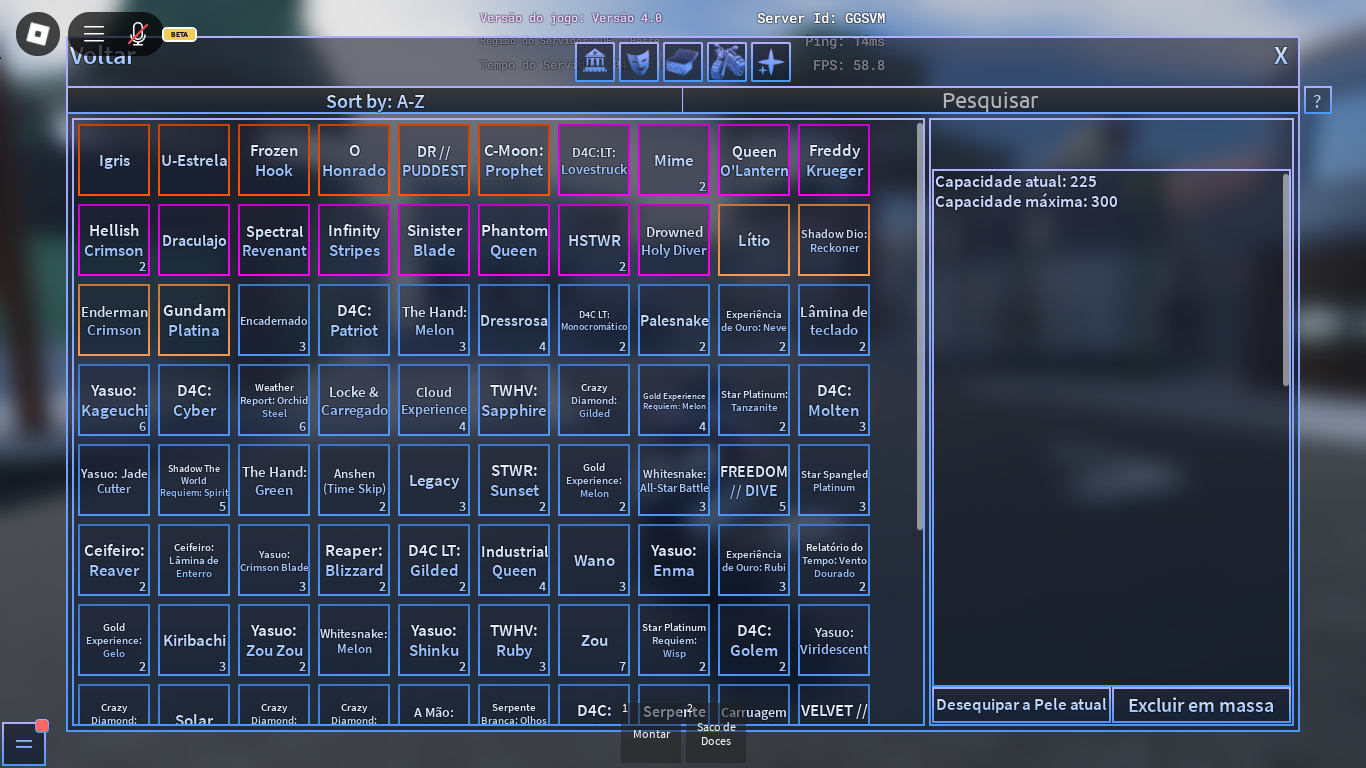The height and width of the screenshot is (768, 1366).
Task: Pick the TWHV: Sapphire skin
Action: pos(514,400)
